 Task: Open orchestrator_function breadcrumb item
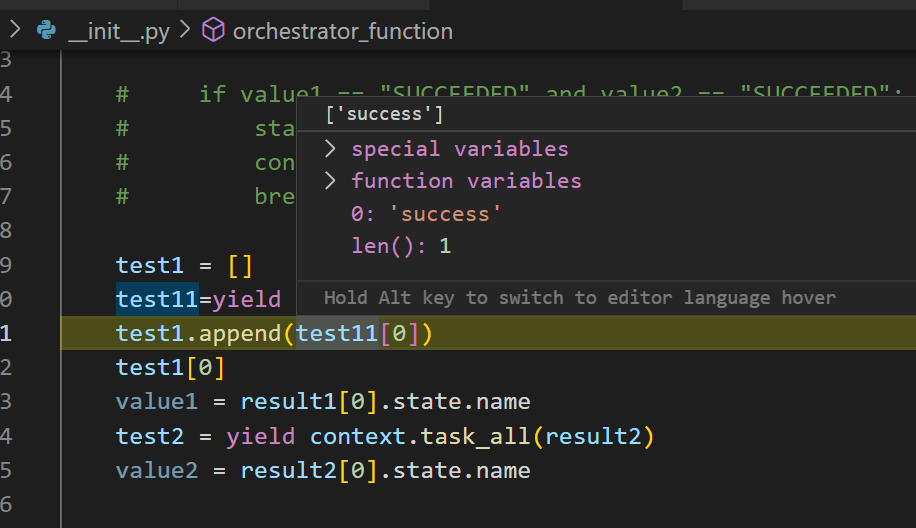coord(343,32)
